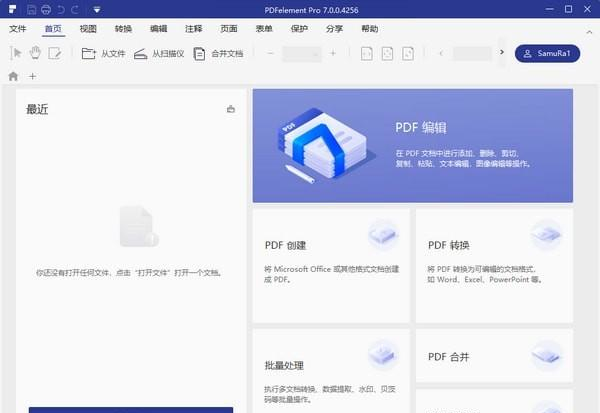Open the 文件 menu
600x413 pixels.
(18, 29)
